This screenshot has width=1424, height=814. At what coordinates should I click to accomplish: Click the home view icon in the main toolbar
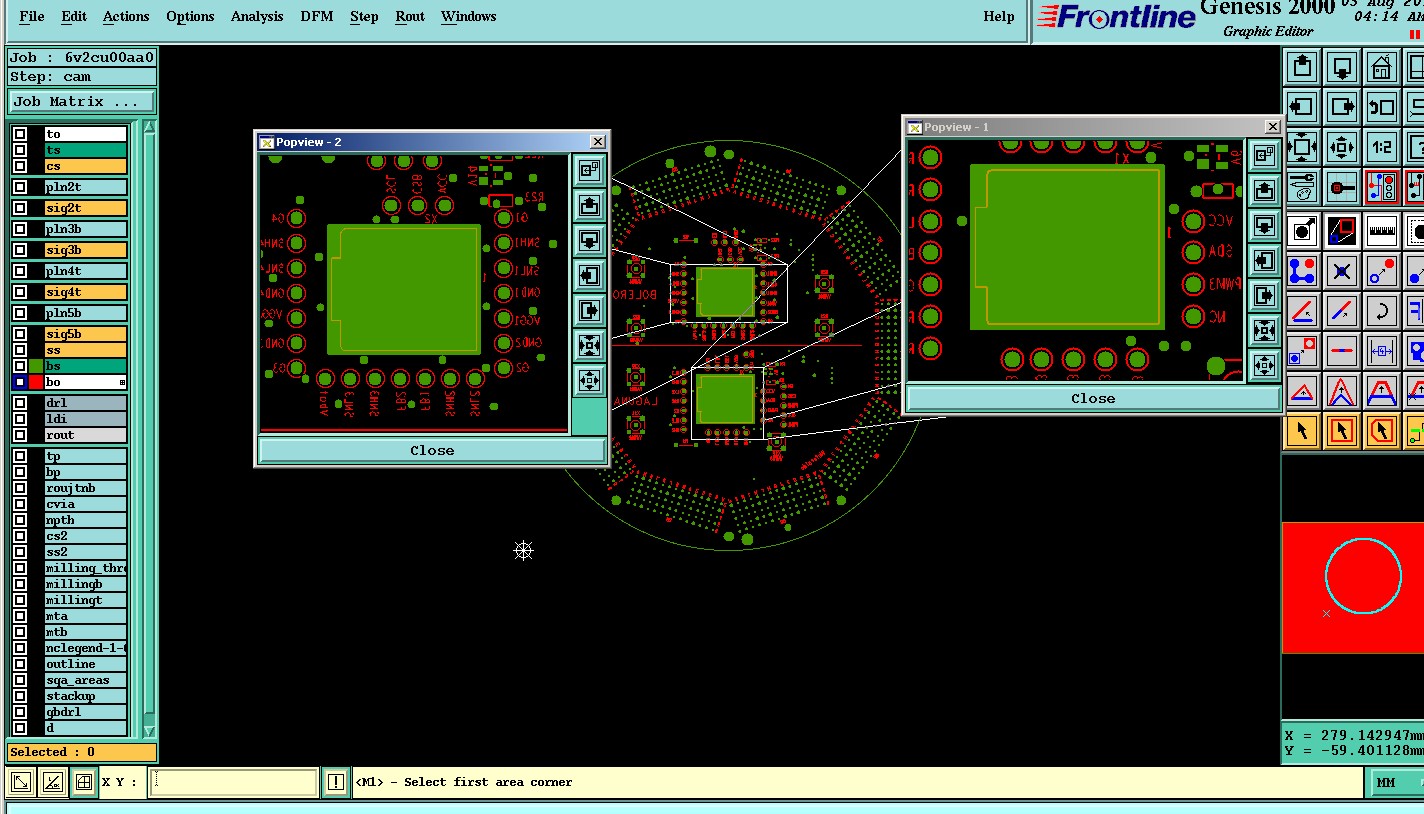click(1381, 68)
